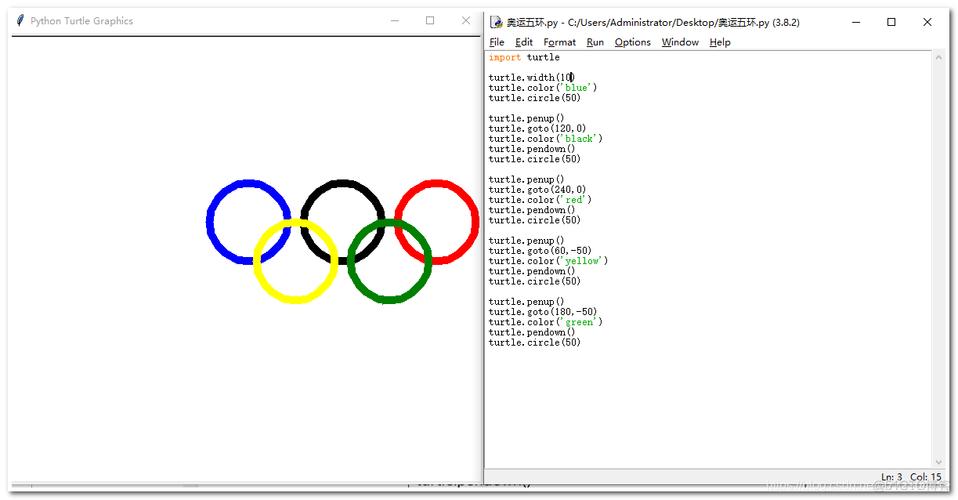958x500 pixels.
Task: Open the Options menu in IDLE
Action: (632, 42)
